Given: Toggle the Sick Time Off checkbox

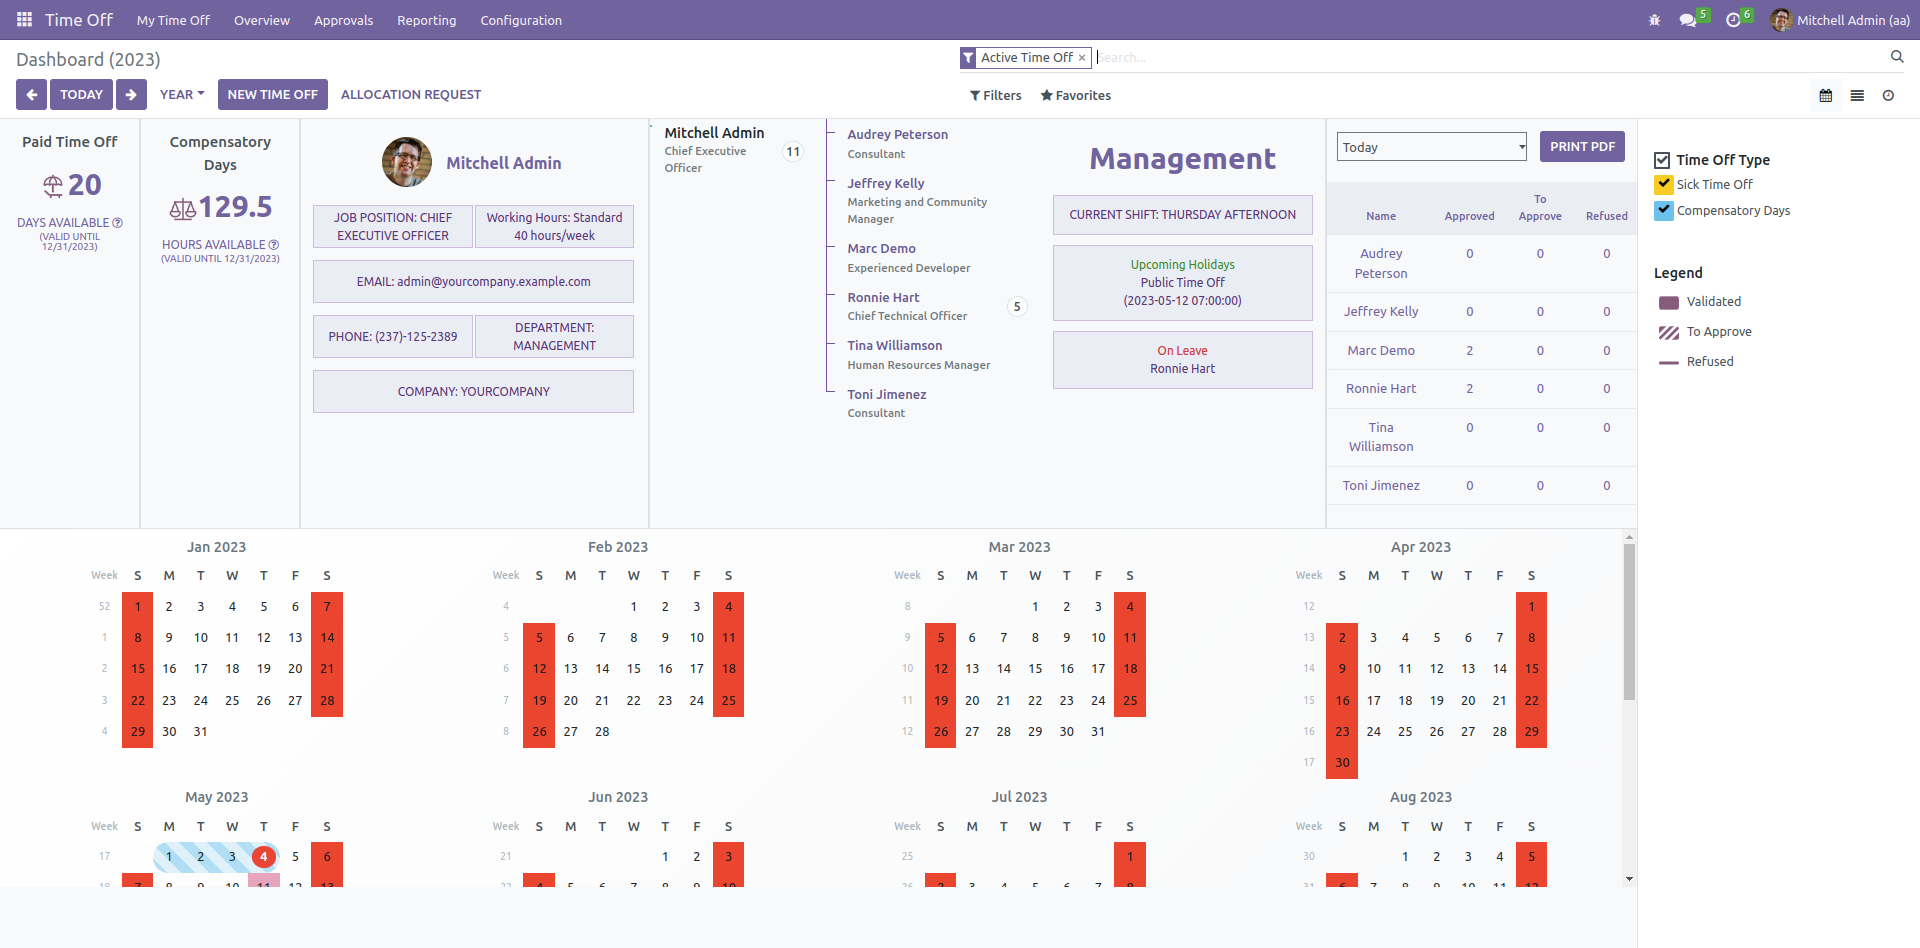Looking at the screenshot, I should tap(1664, 184).
